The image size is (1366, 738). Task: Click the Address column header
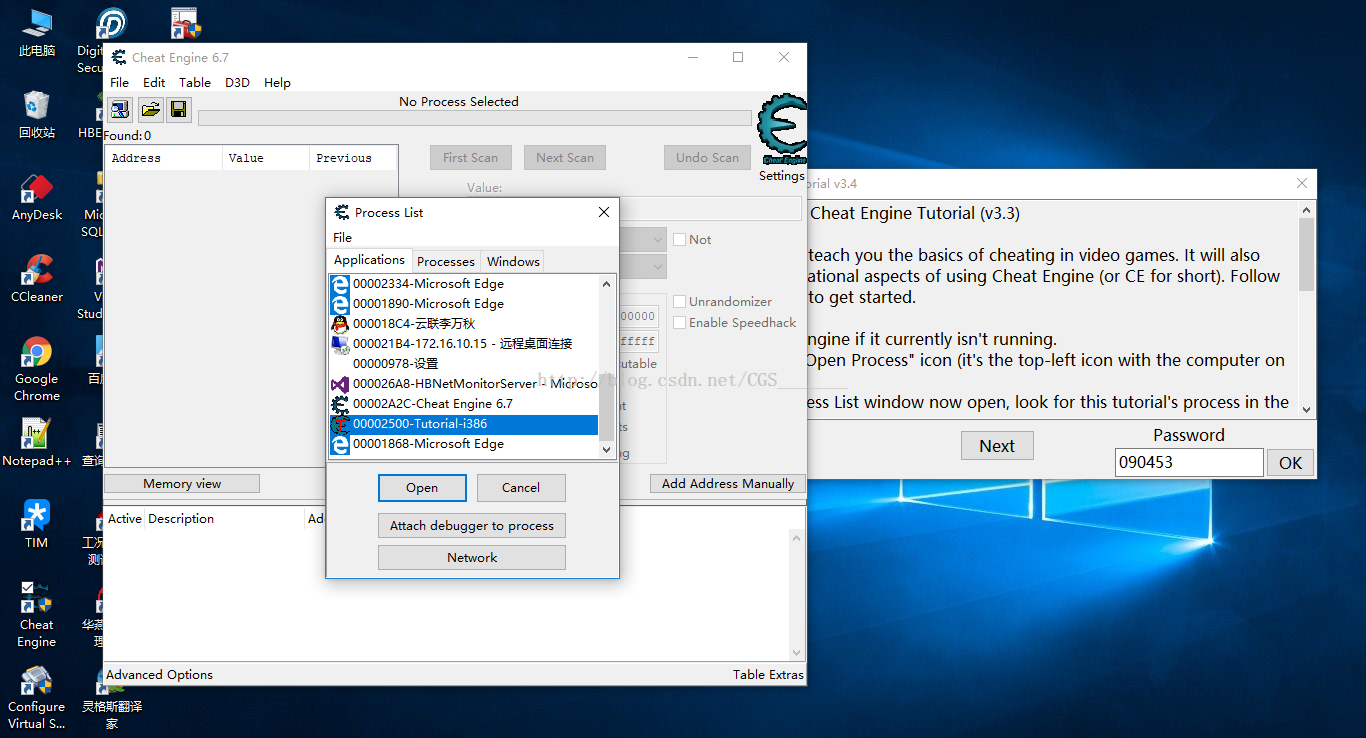(163, 158)
